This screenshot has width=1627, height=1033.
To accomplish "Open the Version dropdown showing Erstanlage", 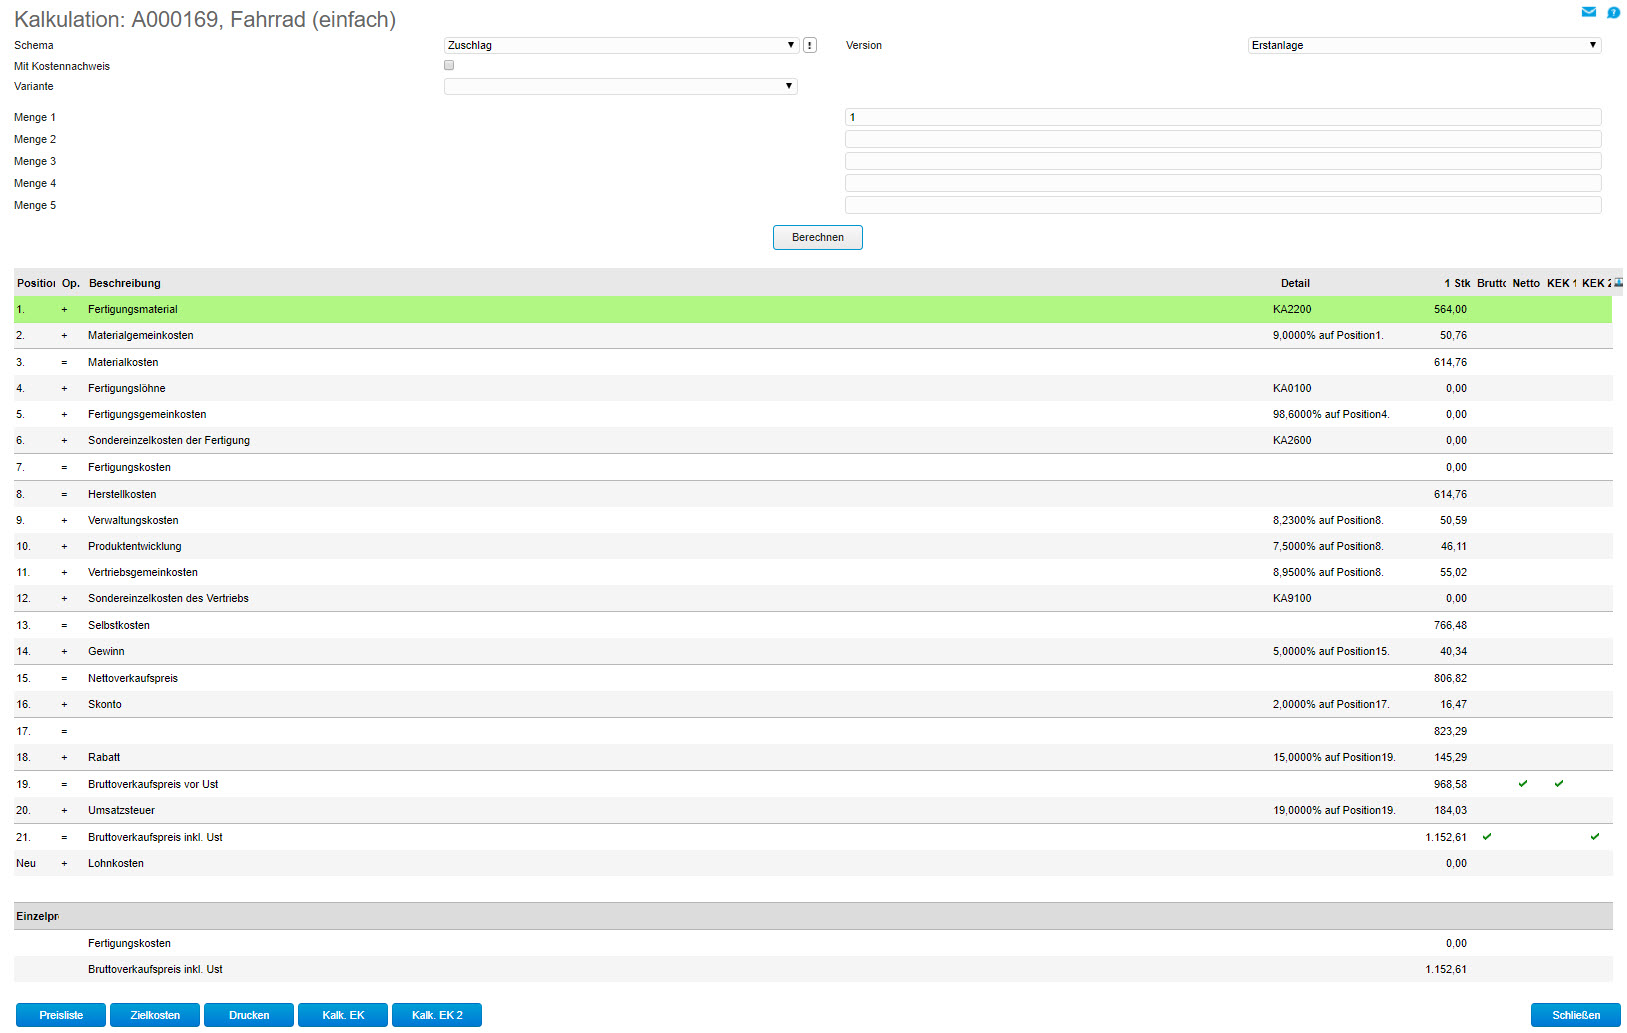I will [1424, 45].
